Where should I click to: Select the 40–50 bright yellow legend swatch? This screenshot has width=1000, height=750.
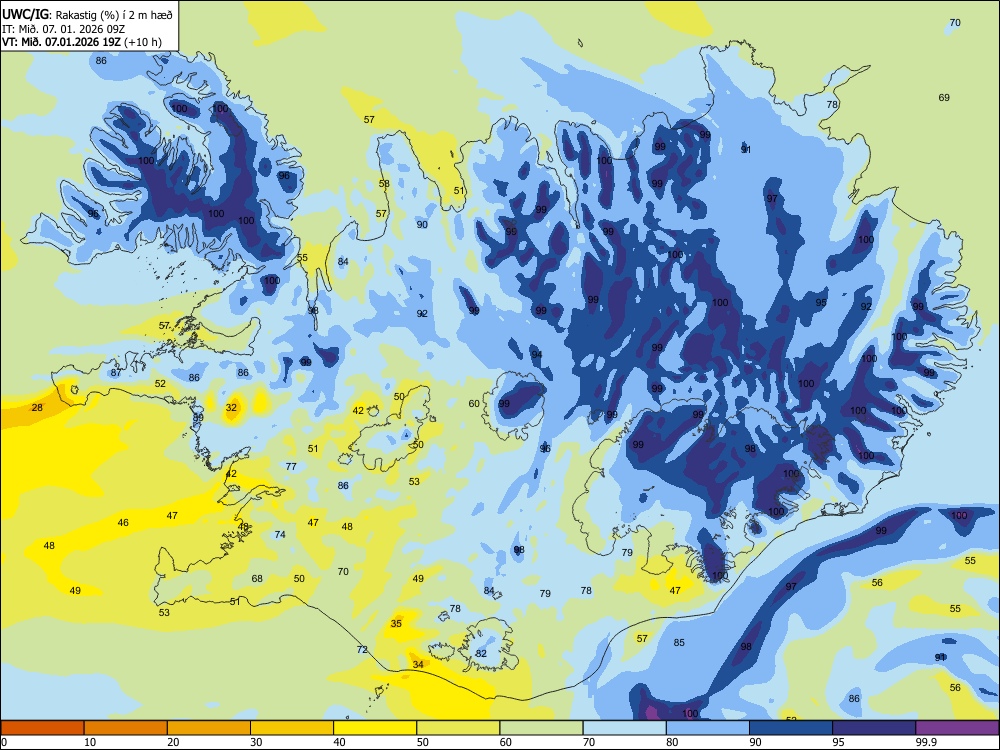tap(375, 728)
